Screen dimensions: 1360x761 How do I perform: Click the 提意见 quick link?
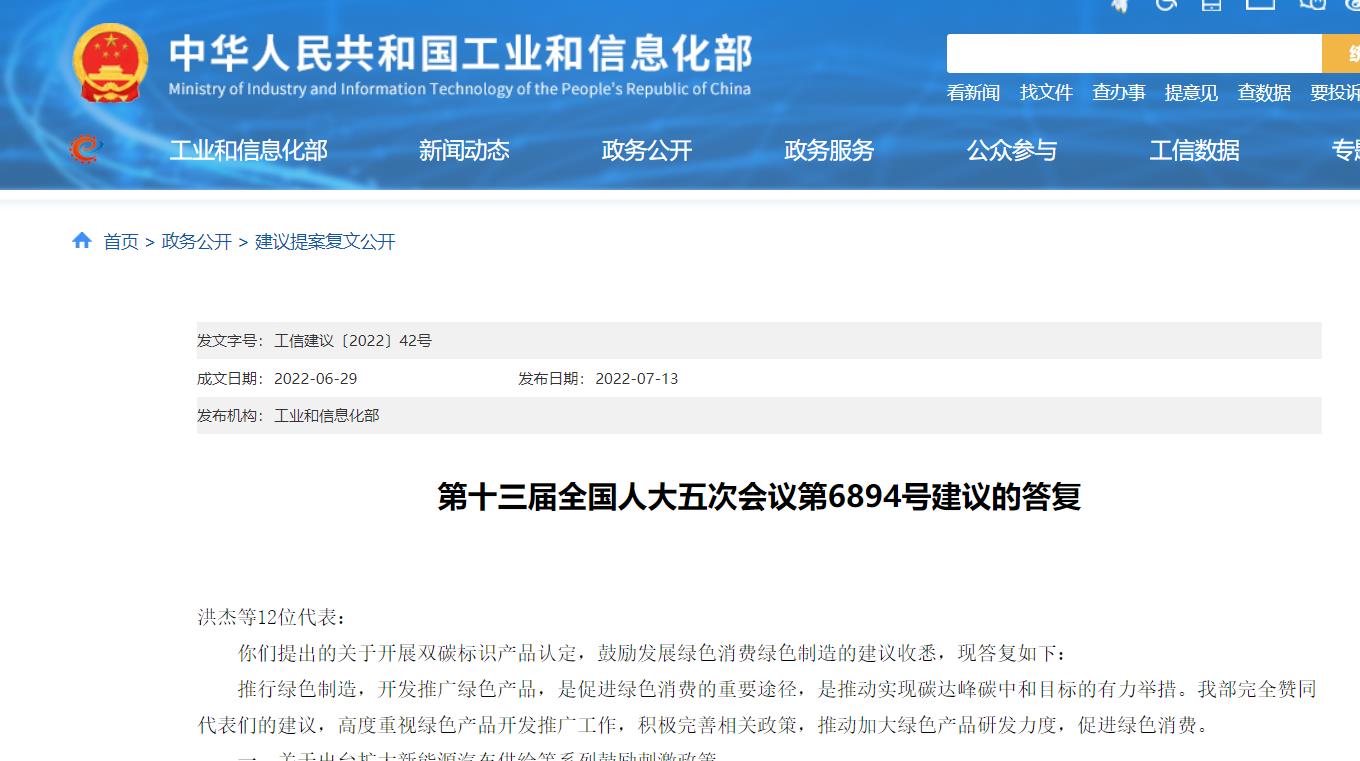[x=1191, y=93]
